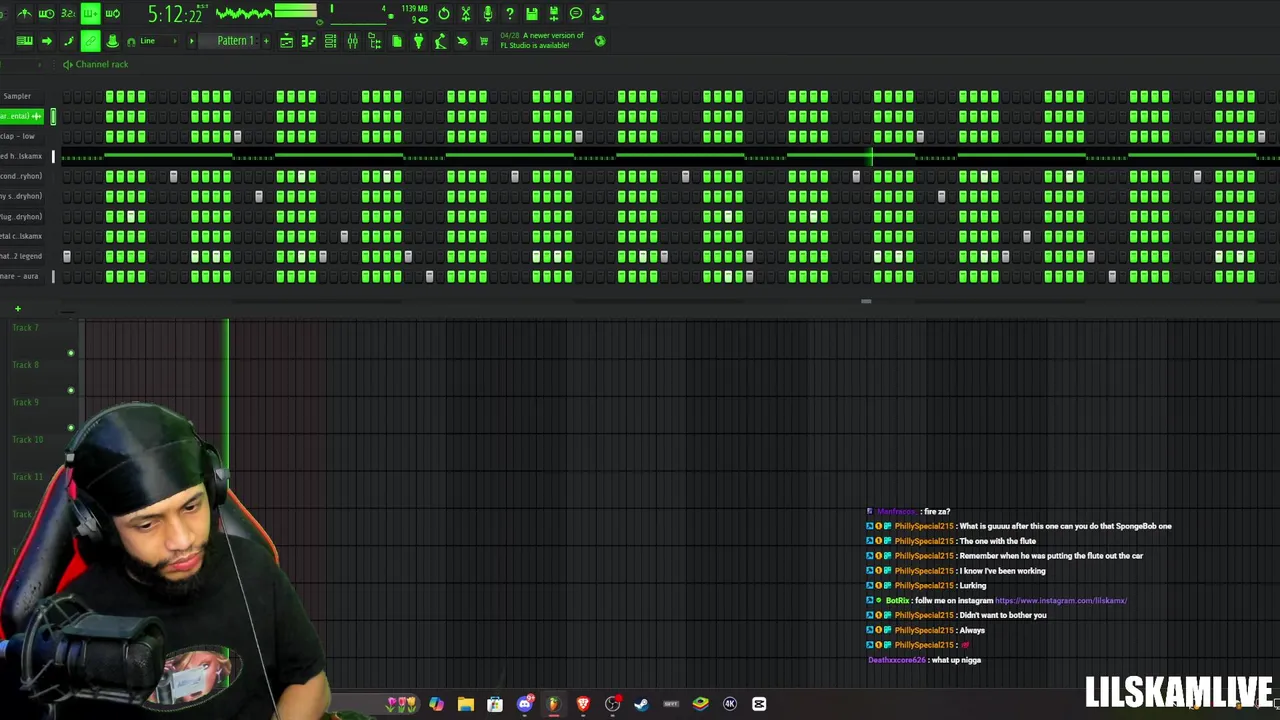Select Track 8 in playlist

[25, 365]
